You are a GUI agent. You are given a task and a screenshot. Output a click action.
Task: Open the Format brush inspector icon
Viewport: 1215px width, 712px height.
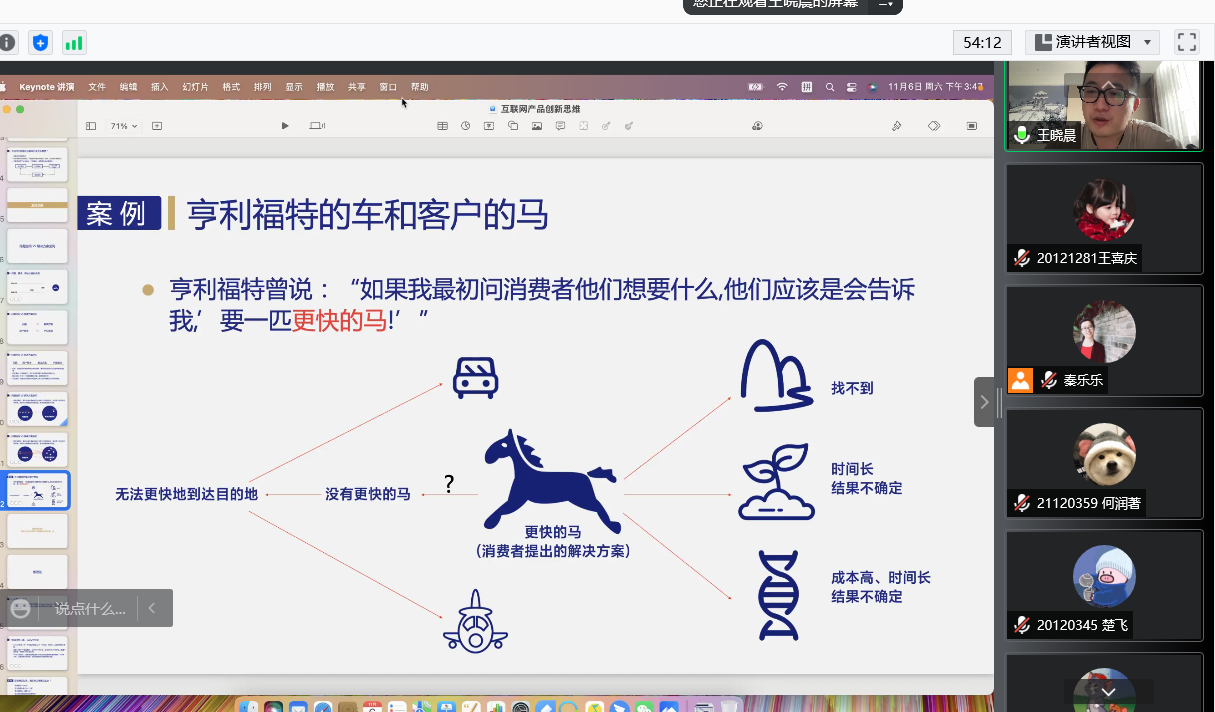click(x=897, y=126)
